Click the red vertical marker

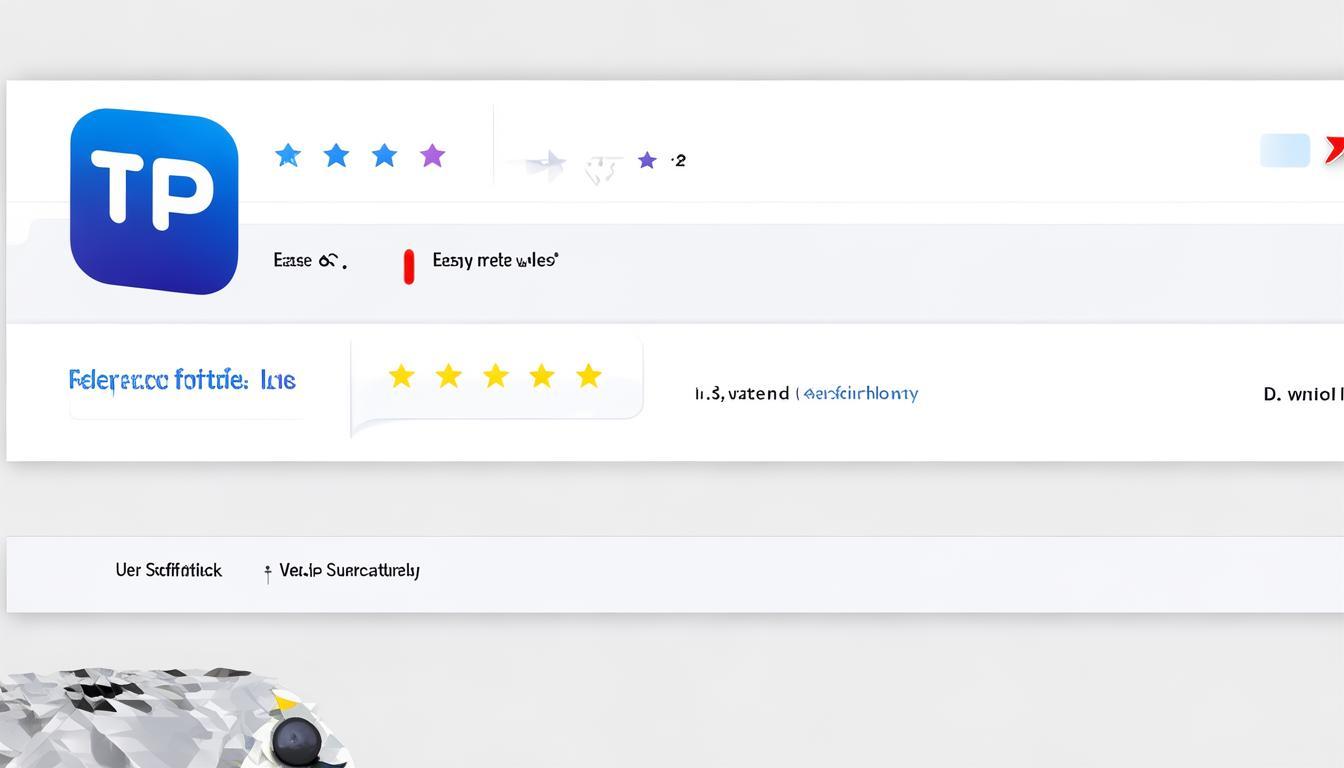(408, 267)
